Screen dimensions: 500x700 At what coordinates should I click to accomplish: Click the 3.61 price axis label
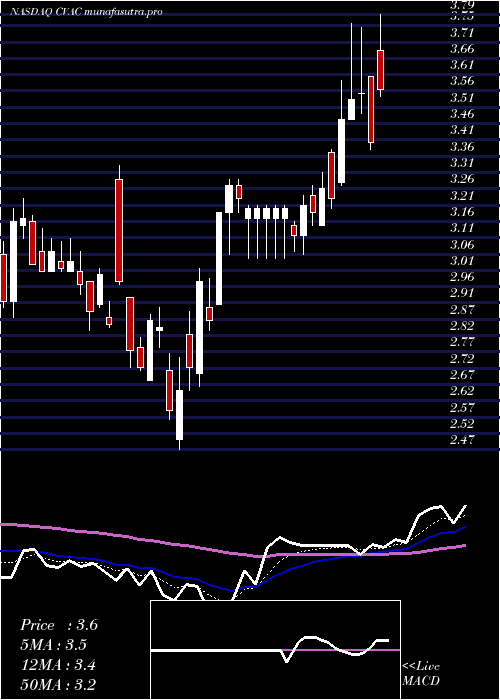pyautogui.click(x=461, y=65)
